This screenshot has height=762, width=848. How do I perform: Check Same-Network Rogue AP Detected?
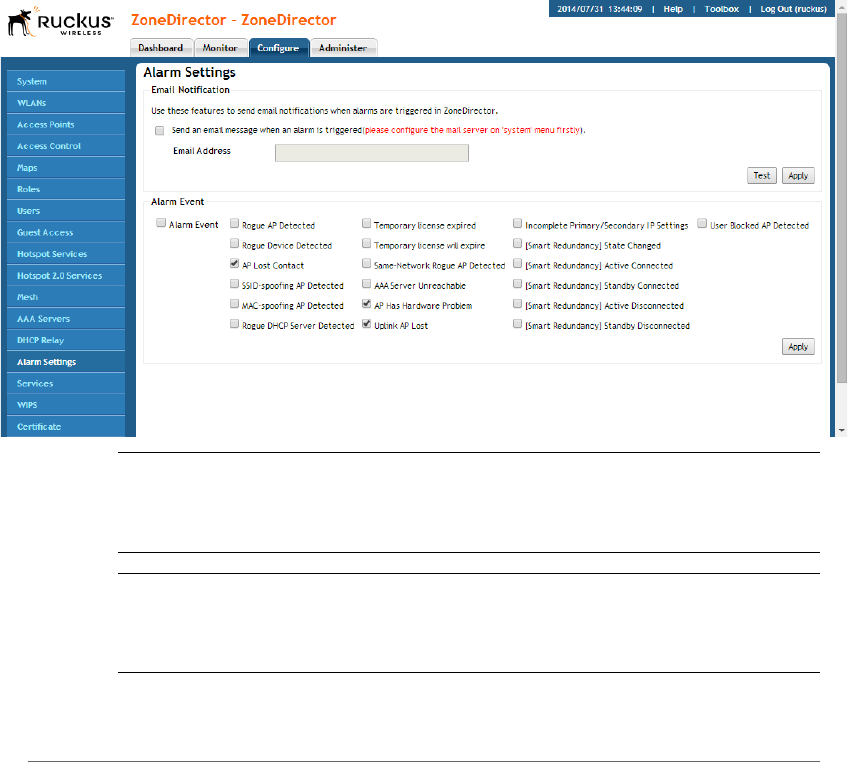point(366,263)
